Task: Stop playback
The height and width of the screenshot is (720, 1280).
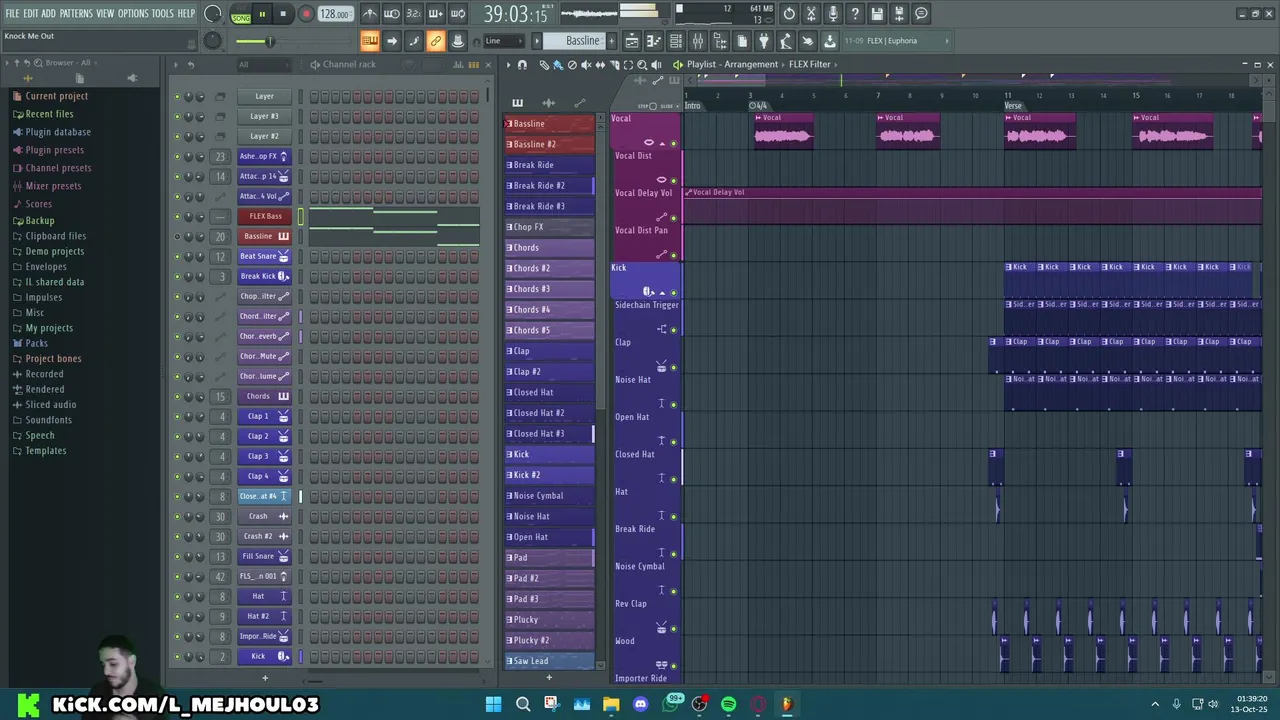Action: [283, 14]
